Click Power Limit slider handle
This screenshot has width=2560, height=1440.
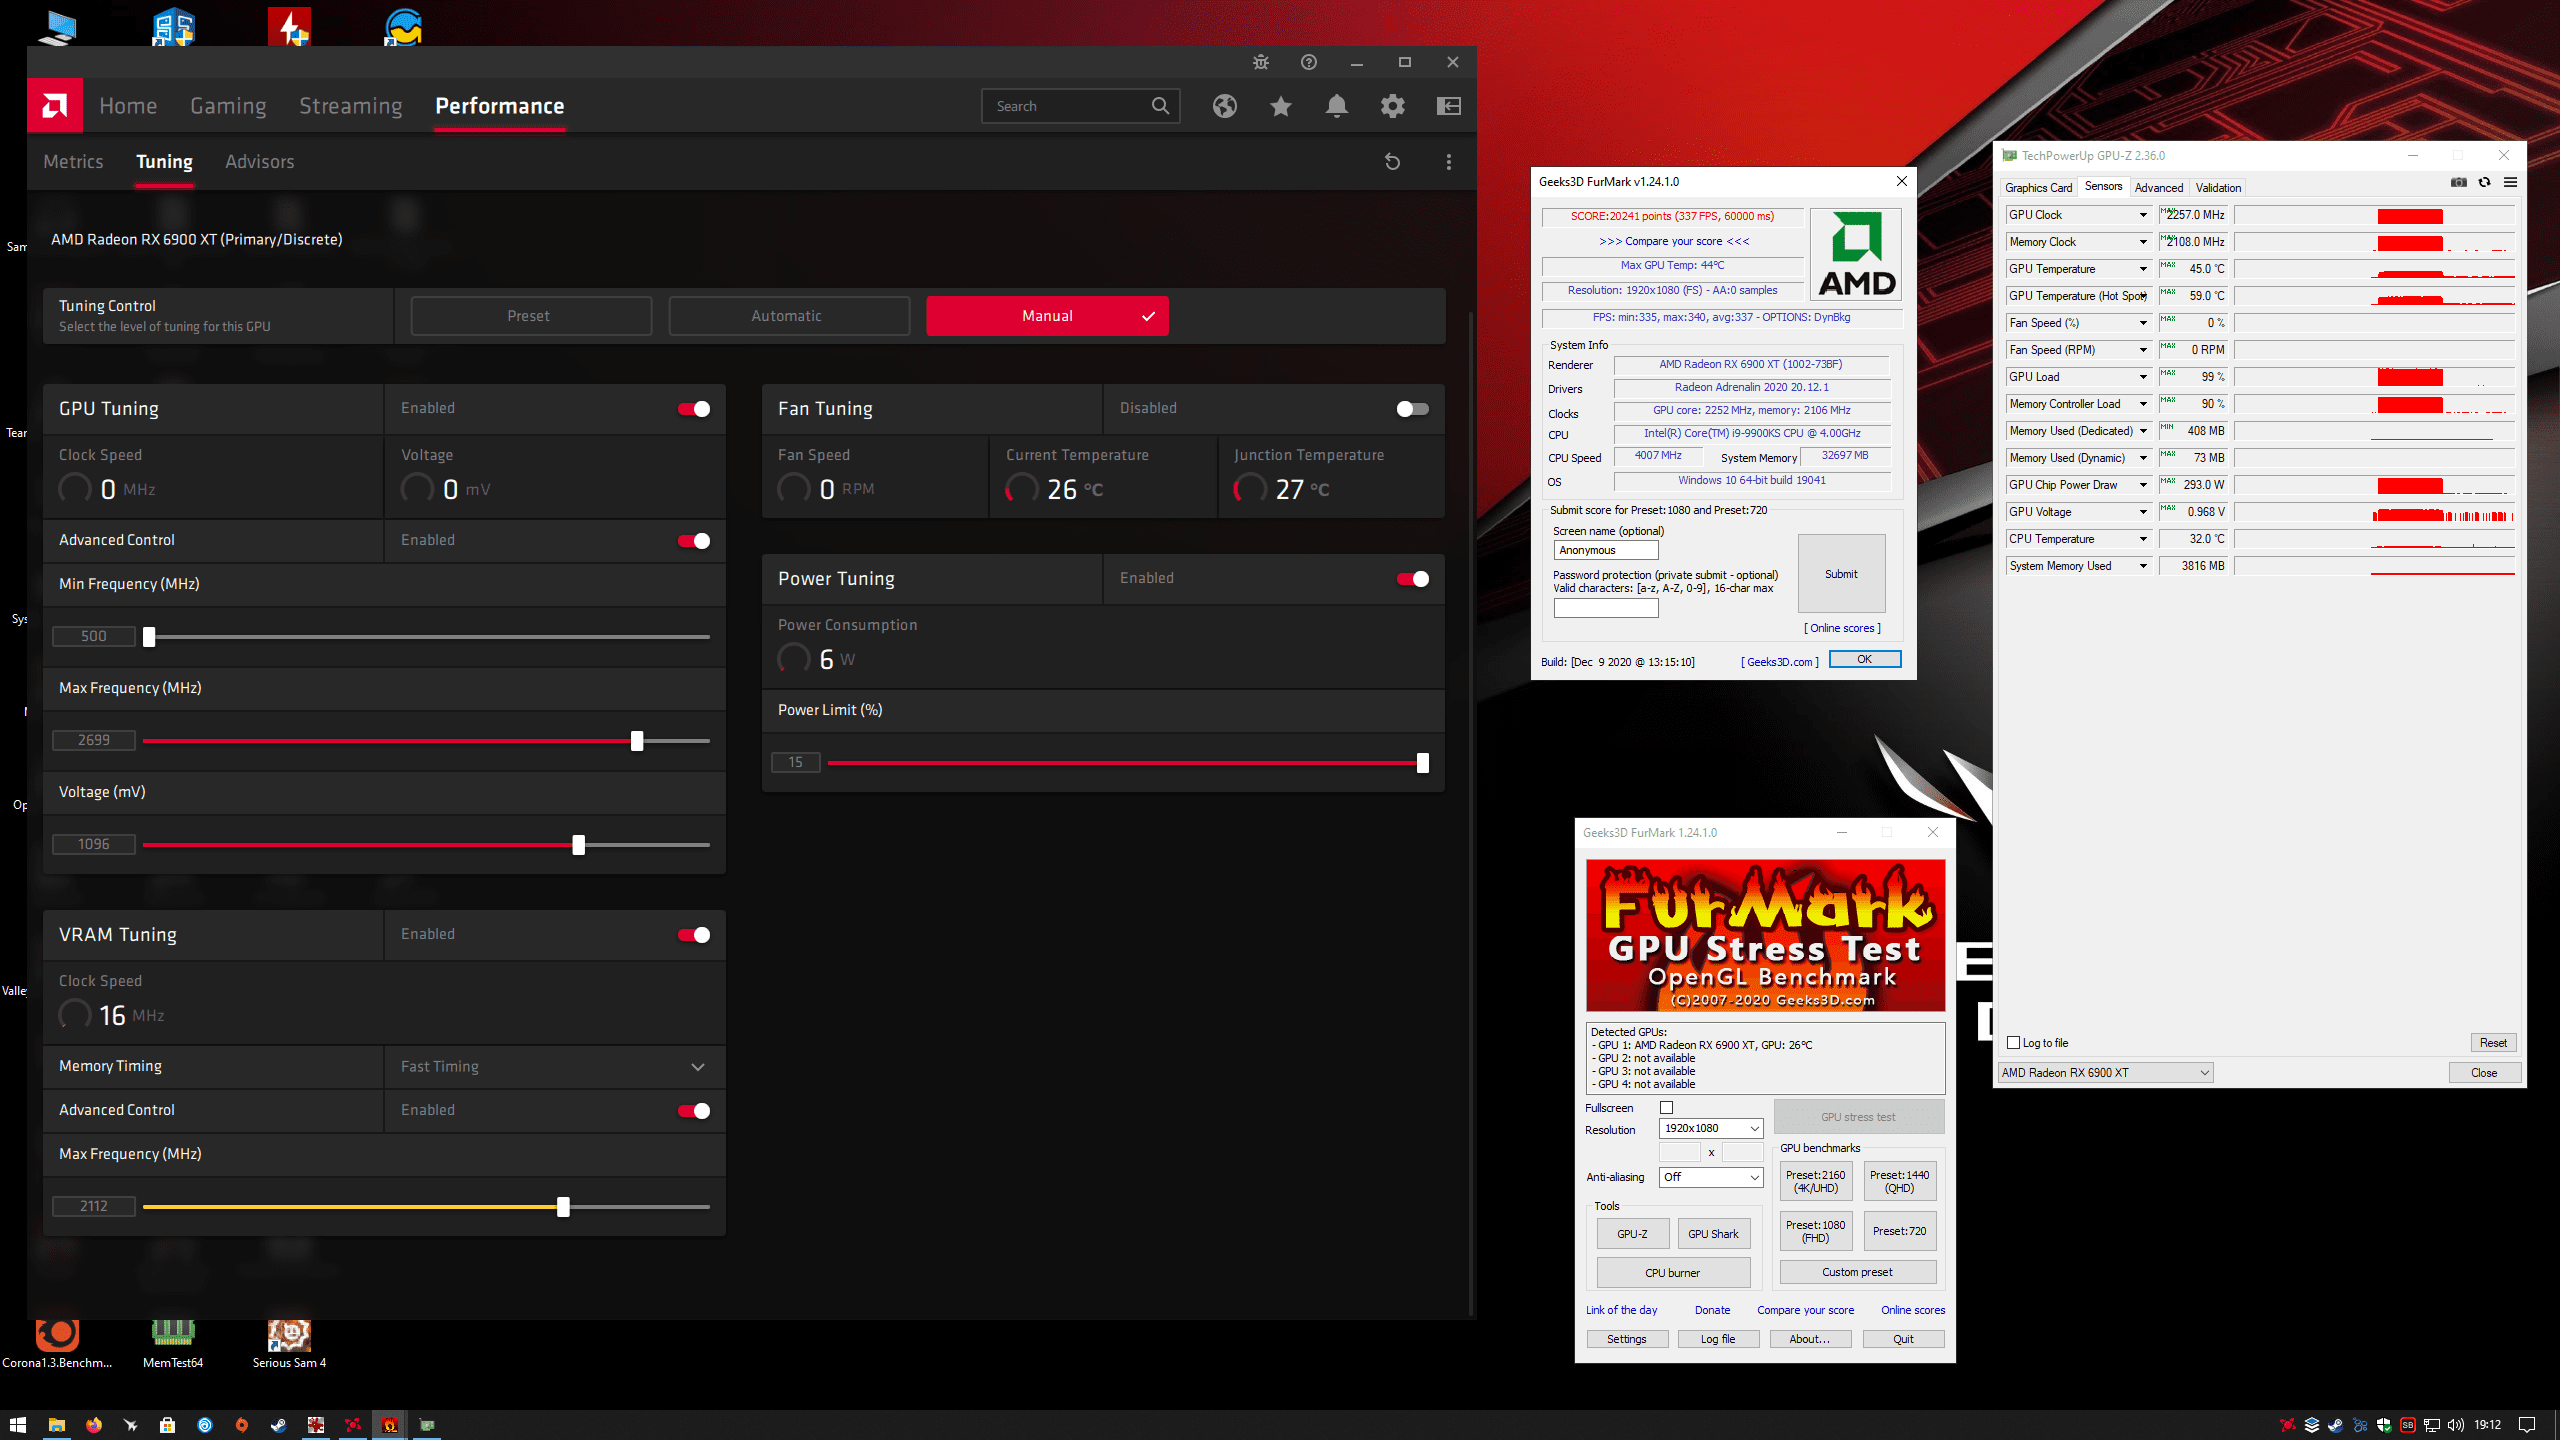pyautogui.click(x=1422, y=763)
